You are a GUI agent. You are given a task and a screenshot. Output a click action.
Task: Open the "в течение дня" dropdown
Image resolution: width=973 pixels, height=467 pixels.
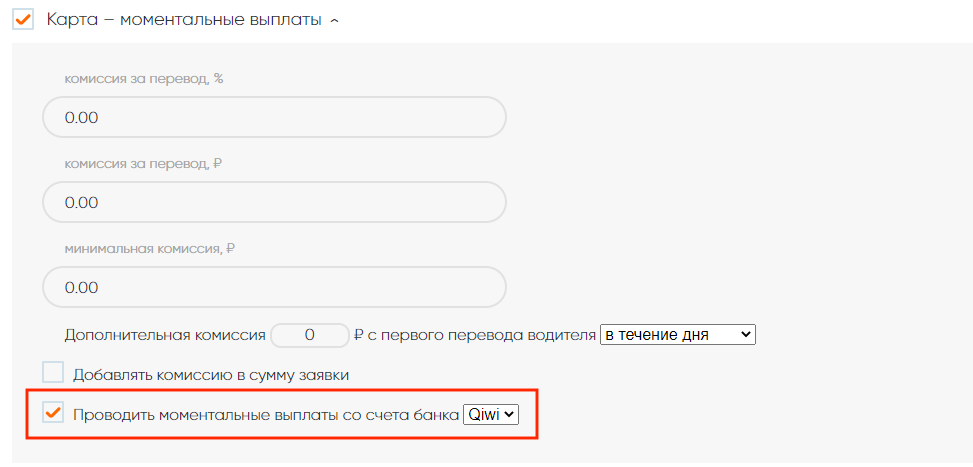click(677, 335)
